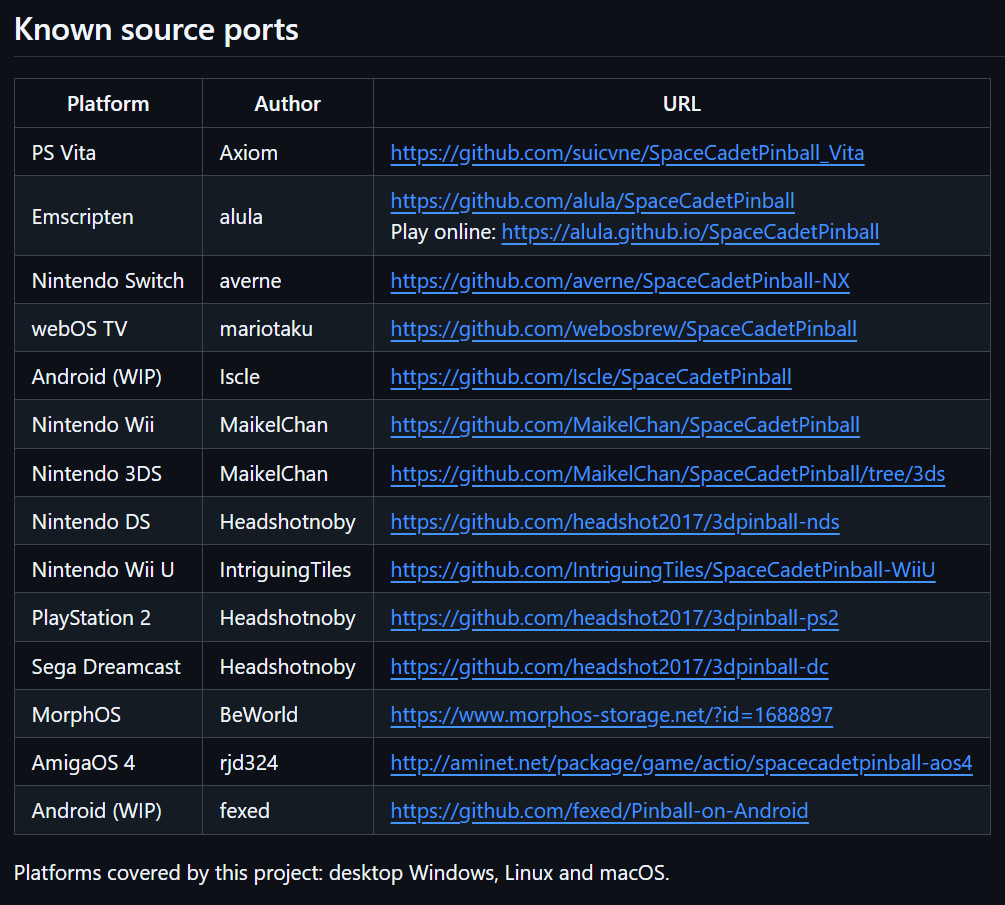Click the 'Play online:' label text
The width and height of the screenshot is (1005, 905).
(x=443, y=231)
